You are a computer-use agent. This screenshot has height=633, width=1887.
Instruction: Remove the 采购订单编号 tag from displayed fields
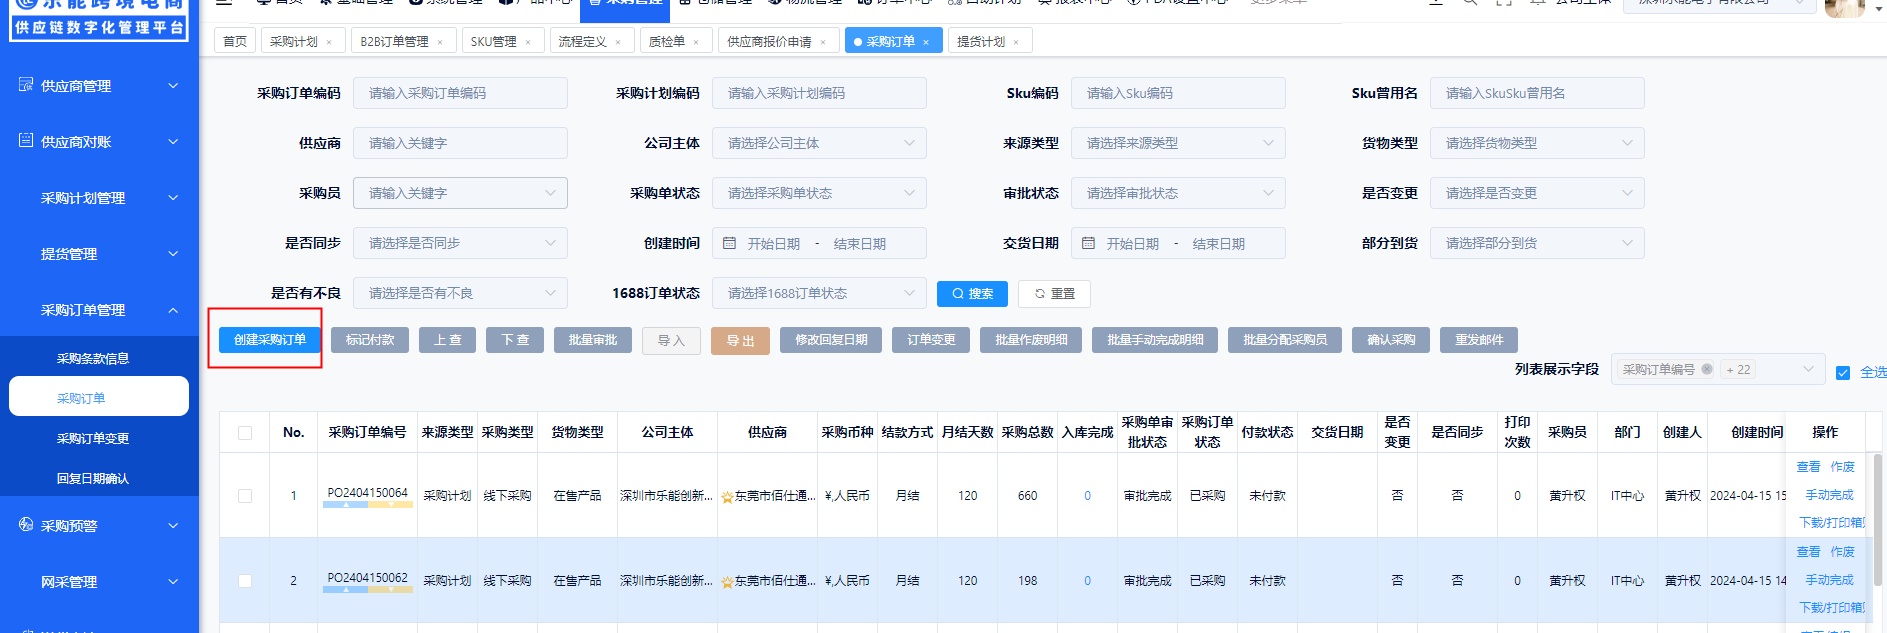(x=1707, y=369)
